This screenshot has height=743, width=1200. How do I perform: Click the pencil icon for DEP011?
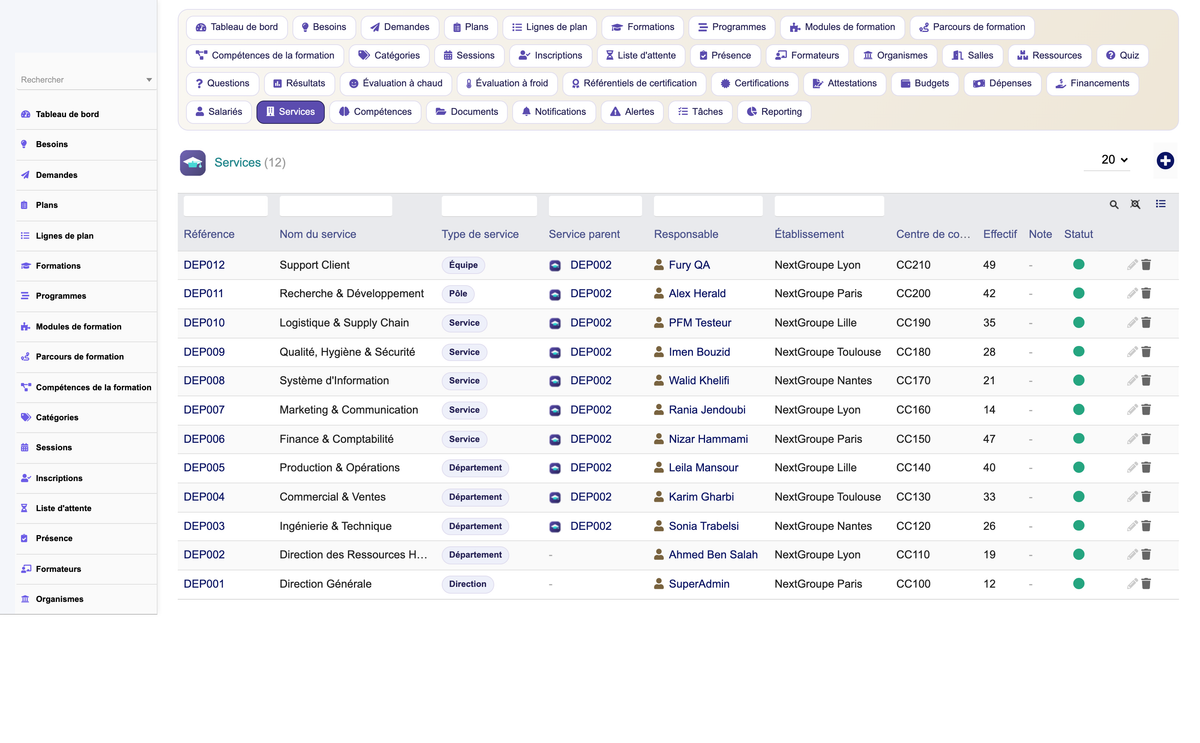(1132, 294)
